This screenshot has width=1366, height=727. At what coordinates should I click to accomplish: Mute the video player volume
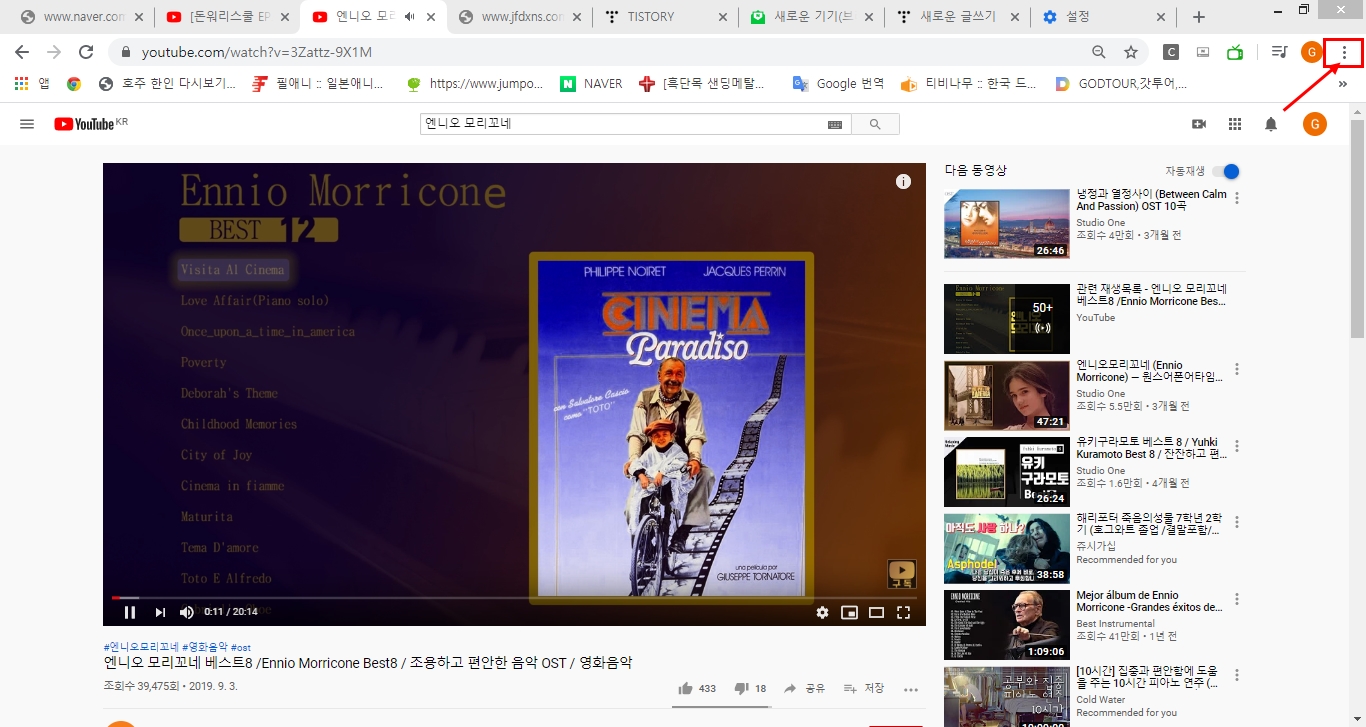[187, 612]
